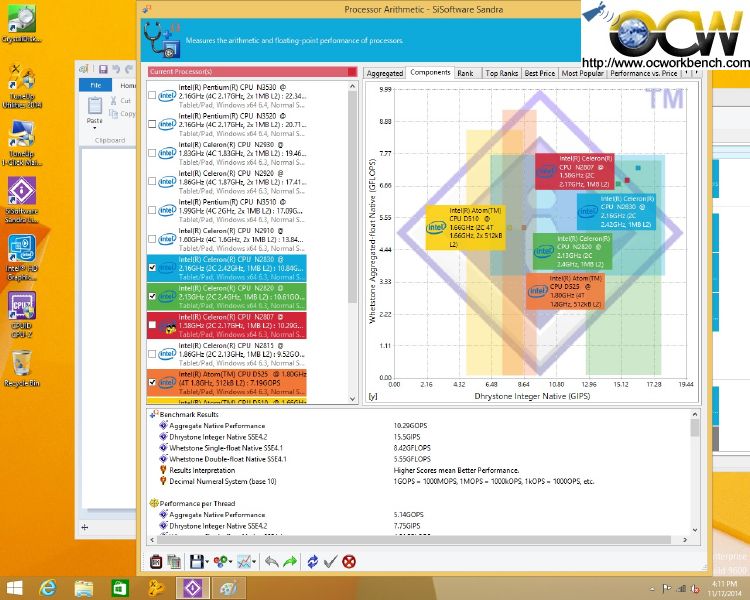Image resolution: width=750 pixels, height=600 pixels.
Task: Click the grey back arrow icon
Action: (272, 561)
